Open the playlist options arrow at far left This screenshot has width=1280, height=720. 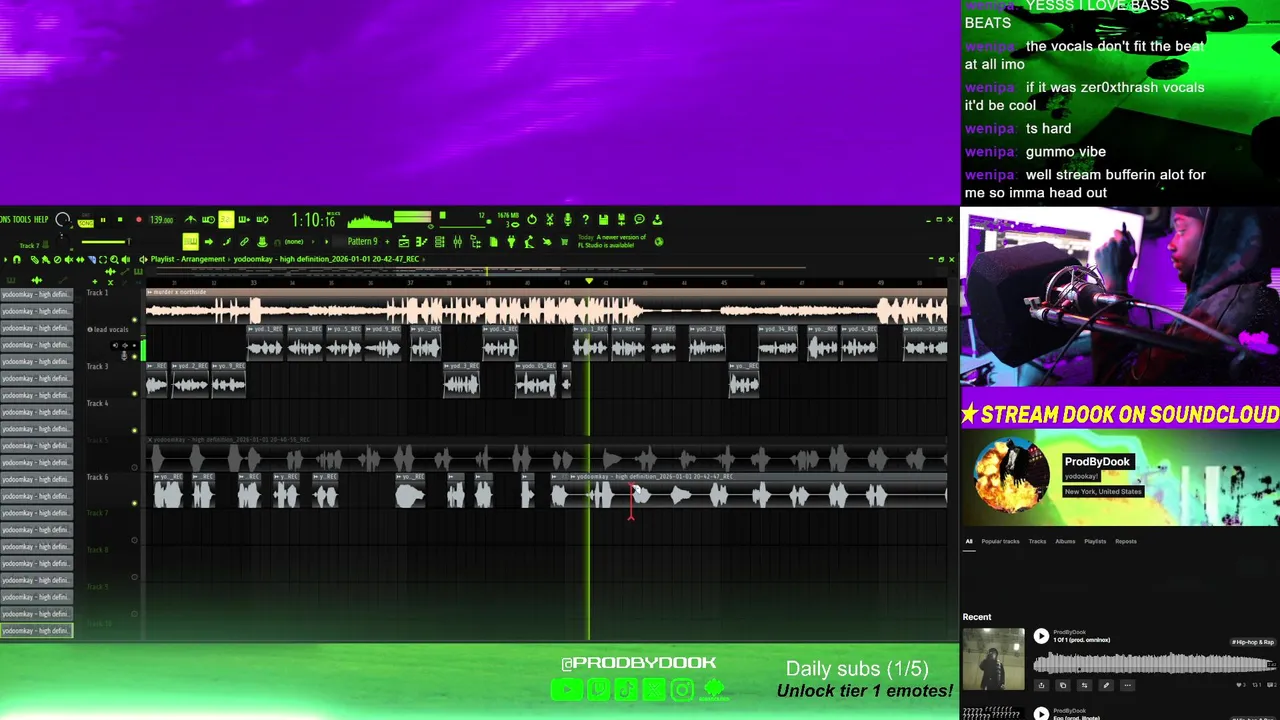point(5,259)
